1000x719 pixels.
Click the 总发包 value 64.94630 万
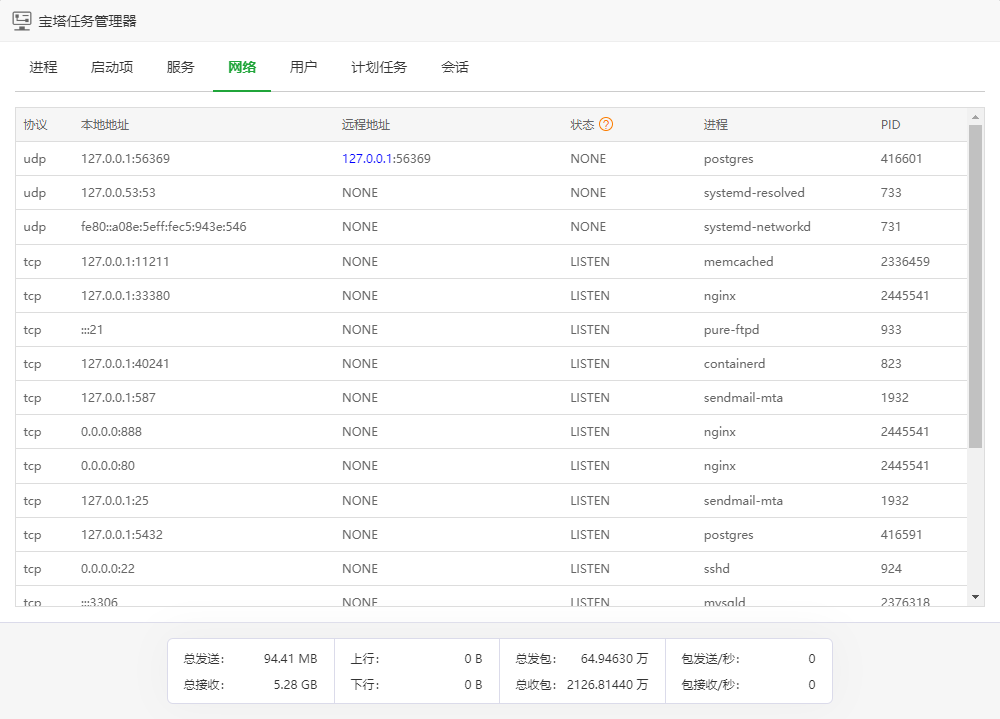[x=614, y=658]
